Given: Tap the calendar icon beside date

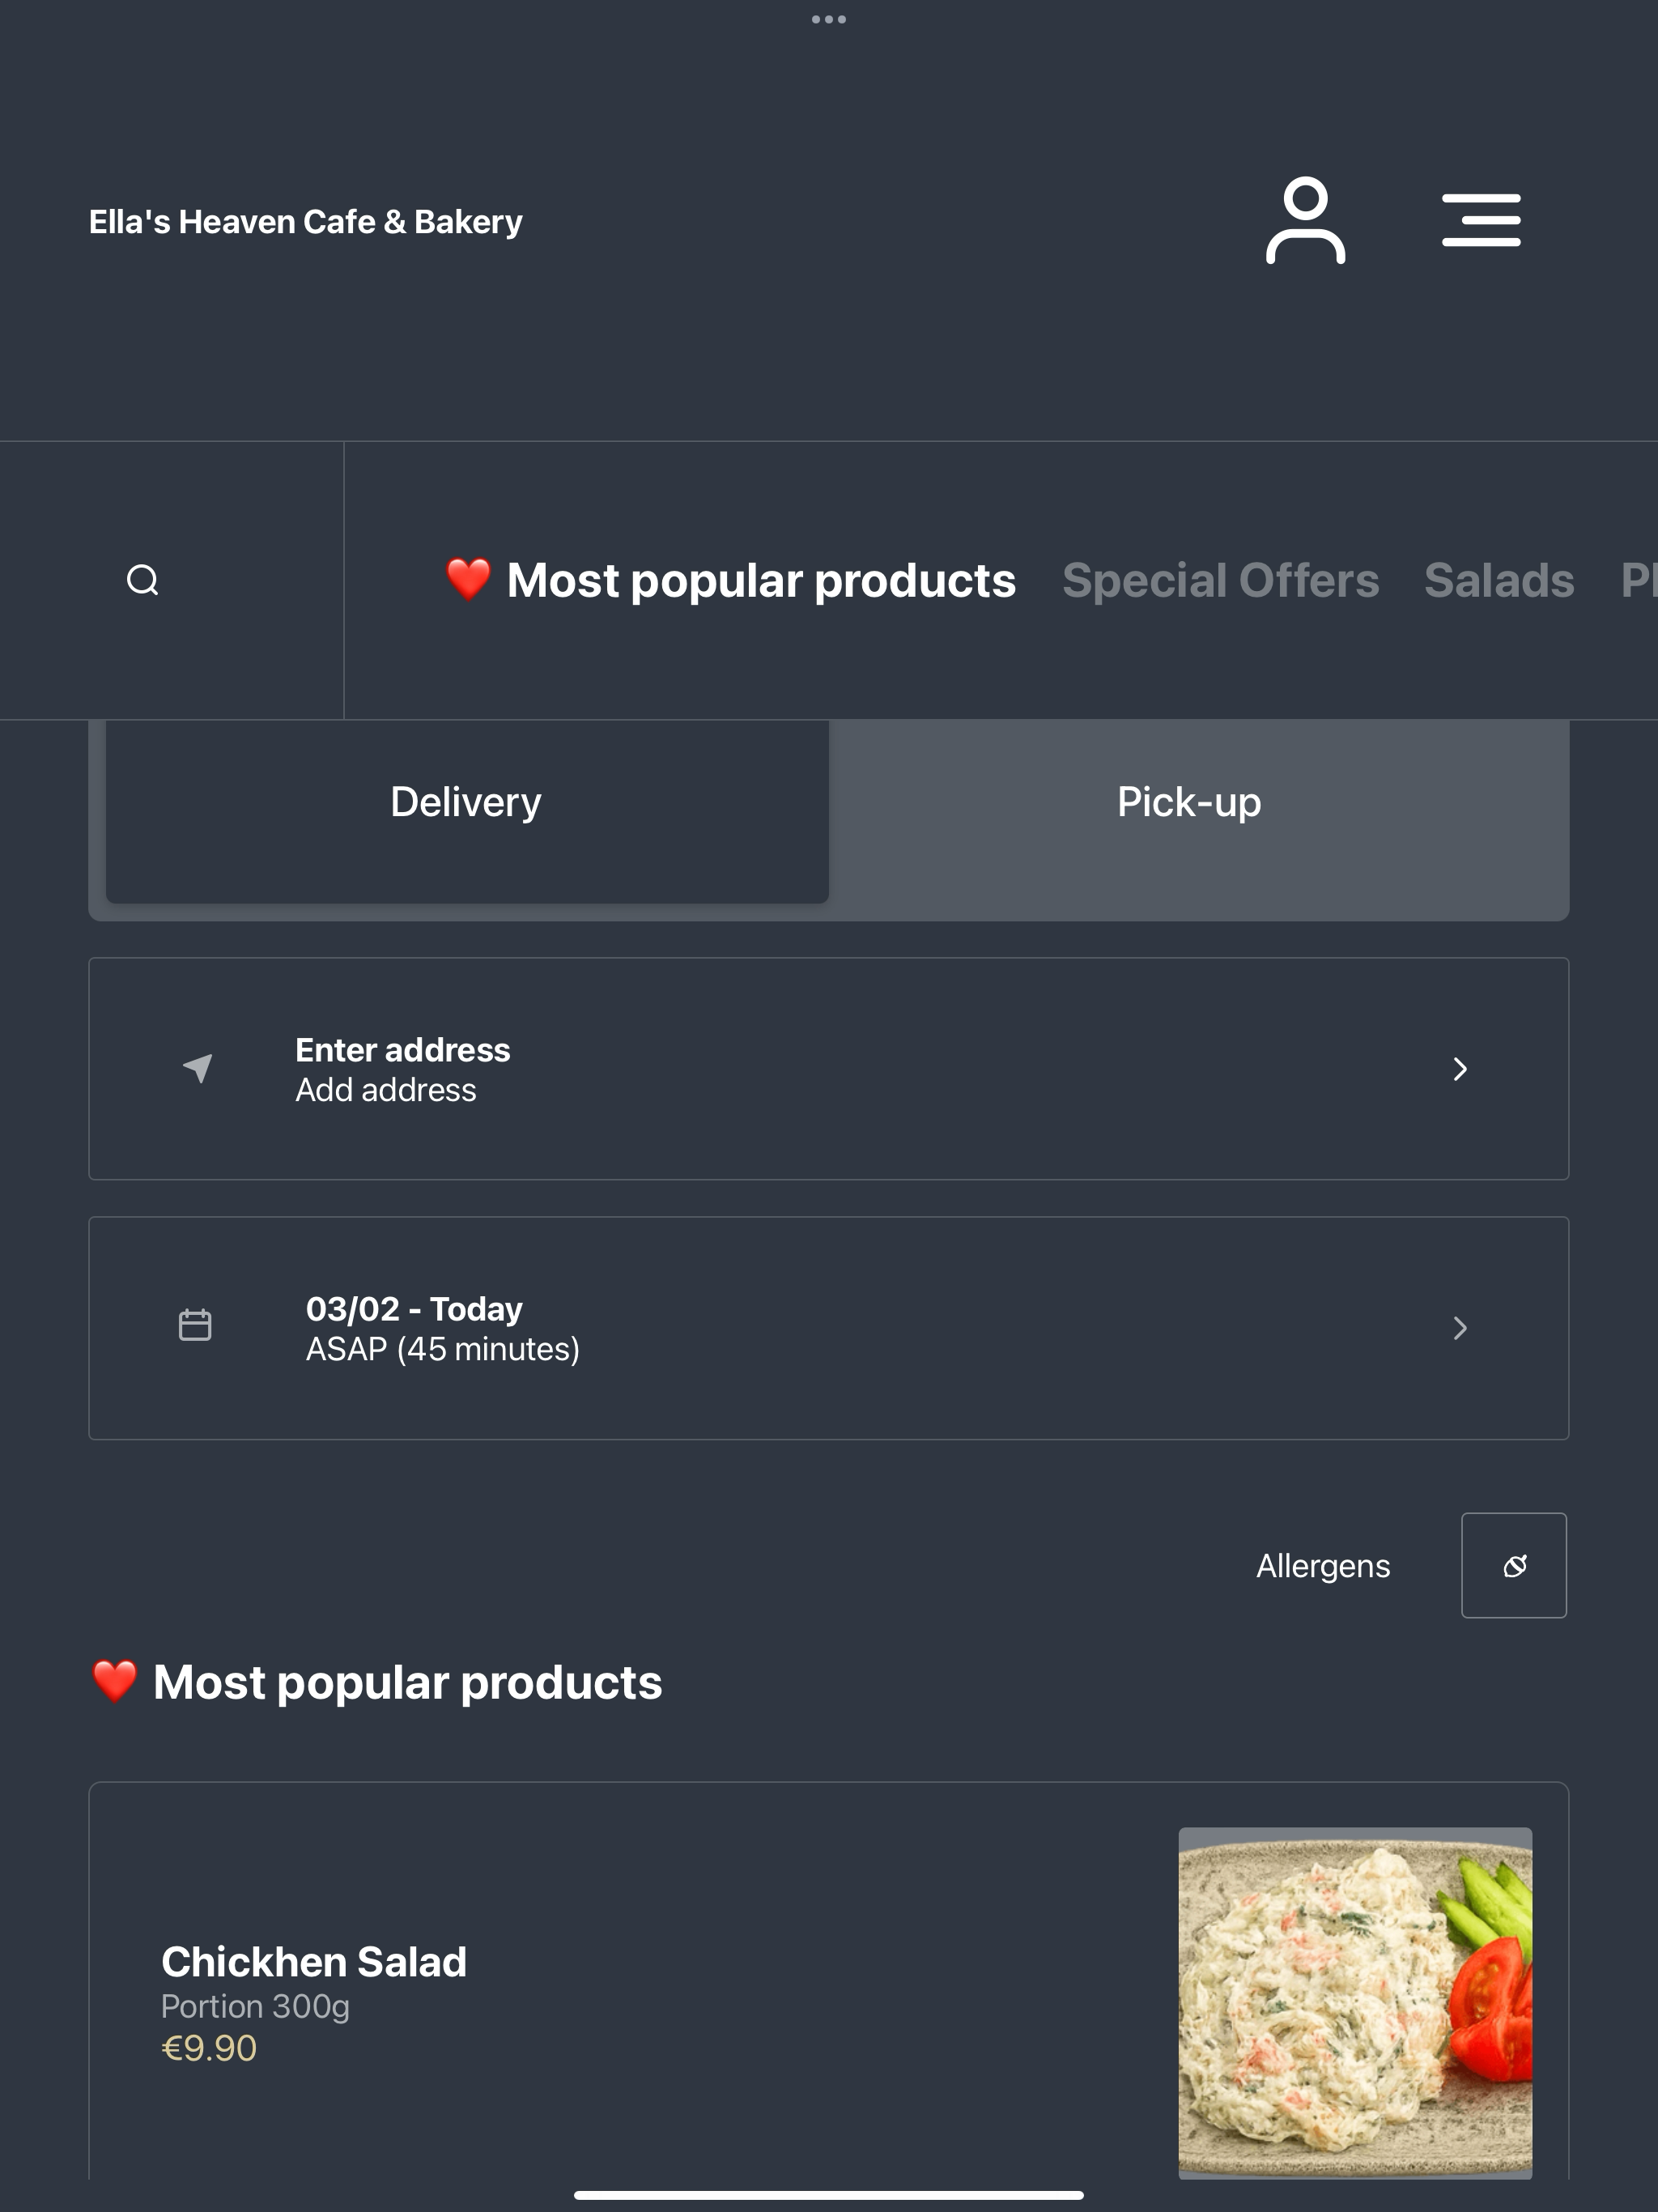Looking at the screenshot, I should [195, 1325].
